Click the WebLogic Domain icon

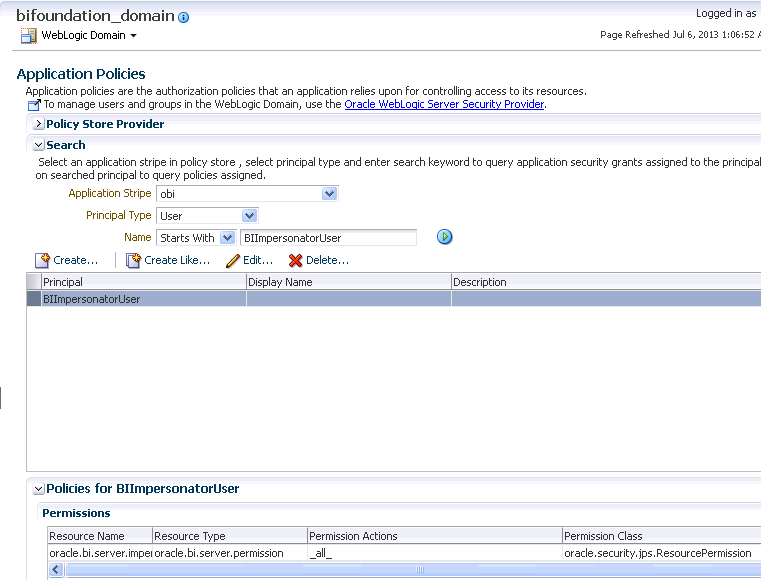(28, 35)
